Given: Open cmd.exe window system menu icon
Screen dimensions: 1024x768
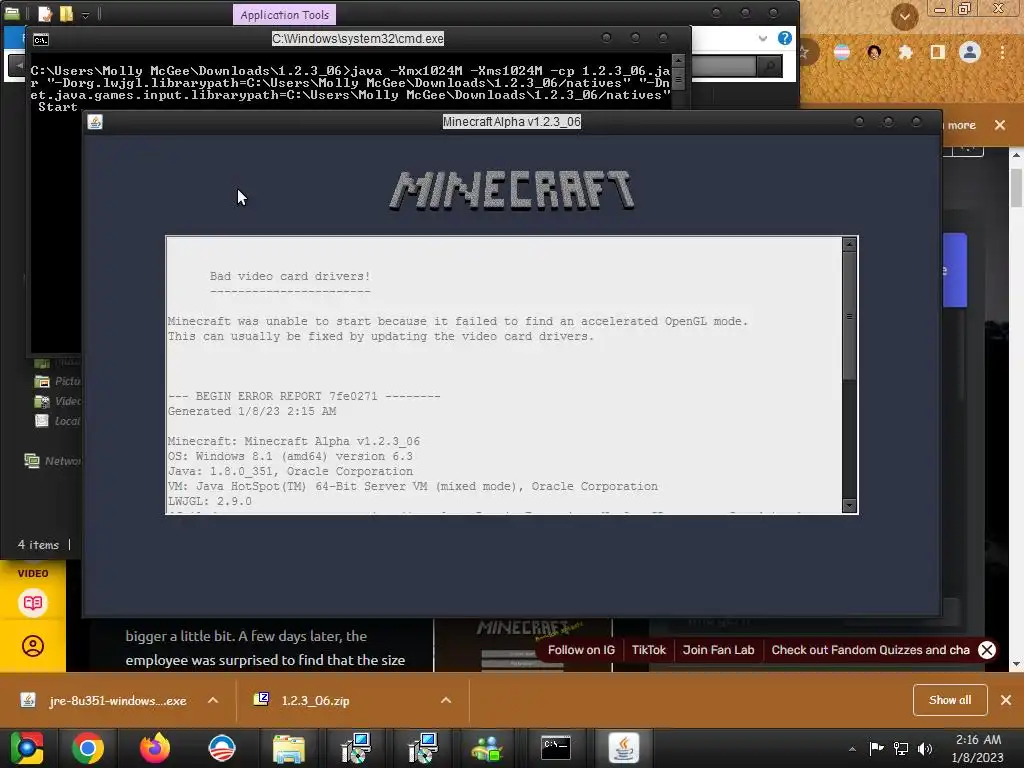Looking at the screenshot, I should point(40,40).
